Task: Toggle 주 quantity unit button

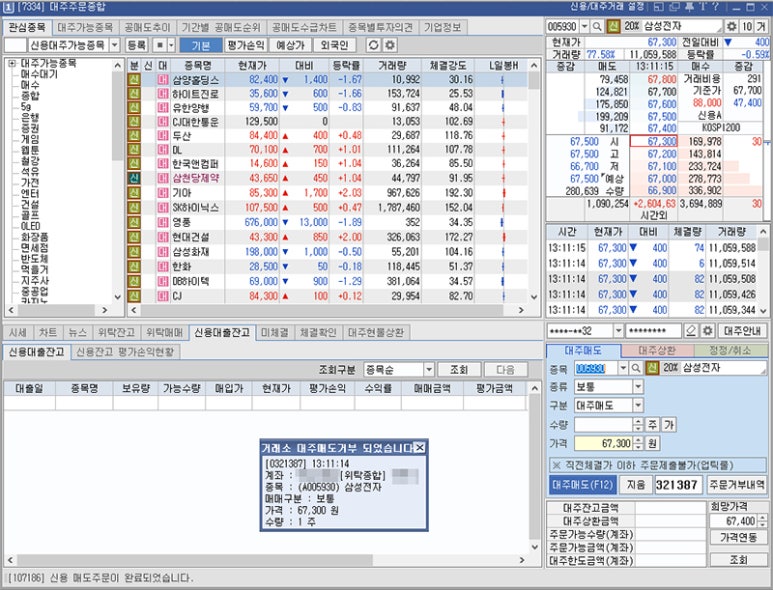Action: pos(652,424)
